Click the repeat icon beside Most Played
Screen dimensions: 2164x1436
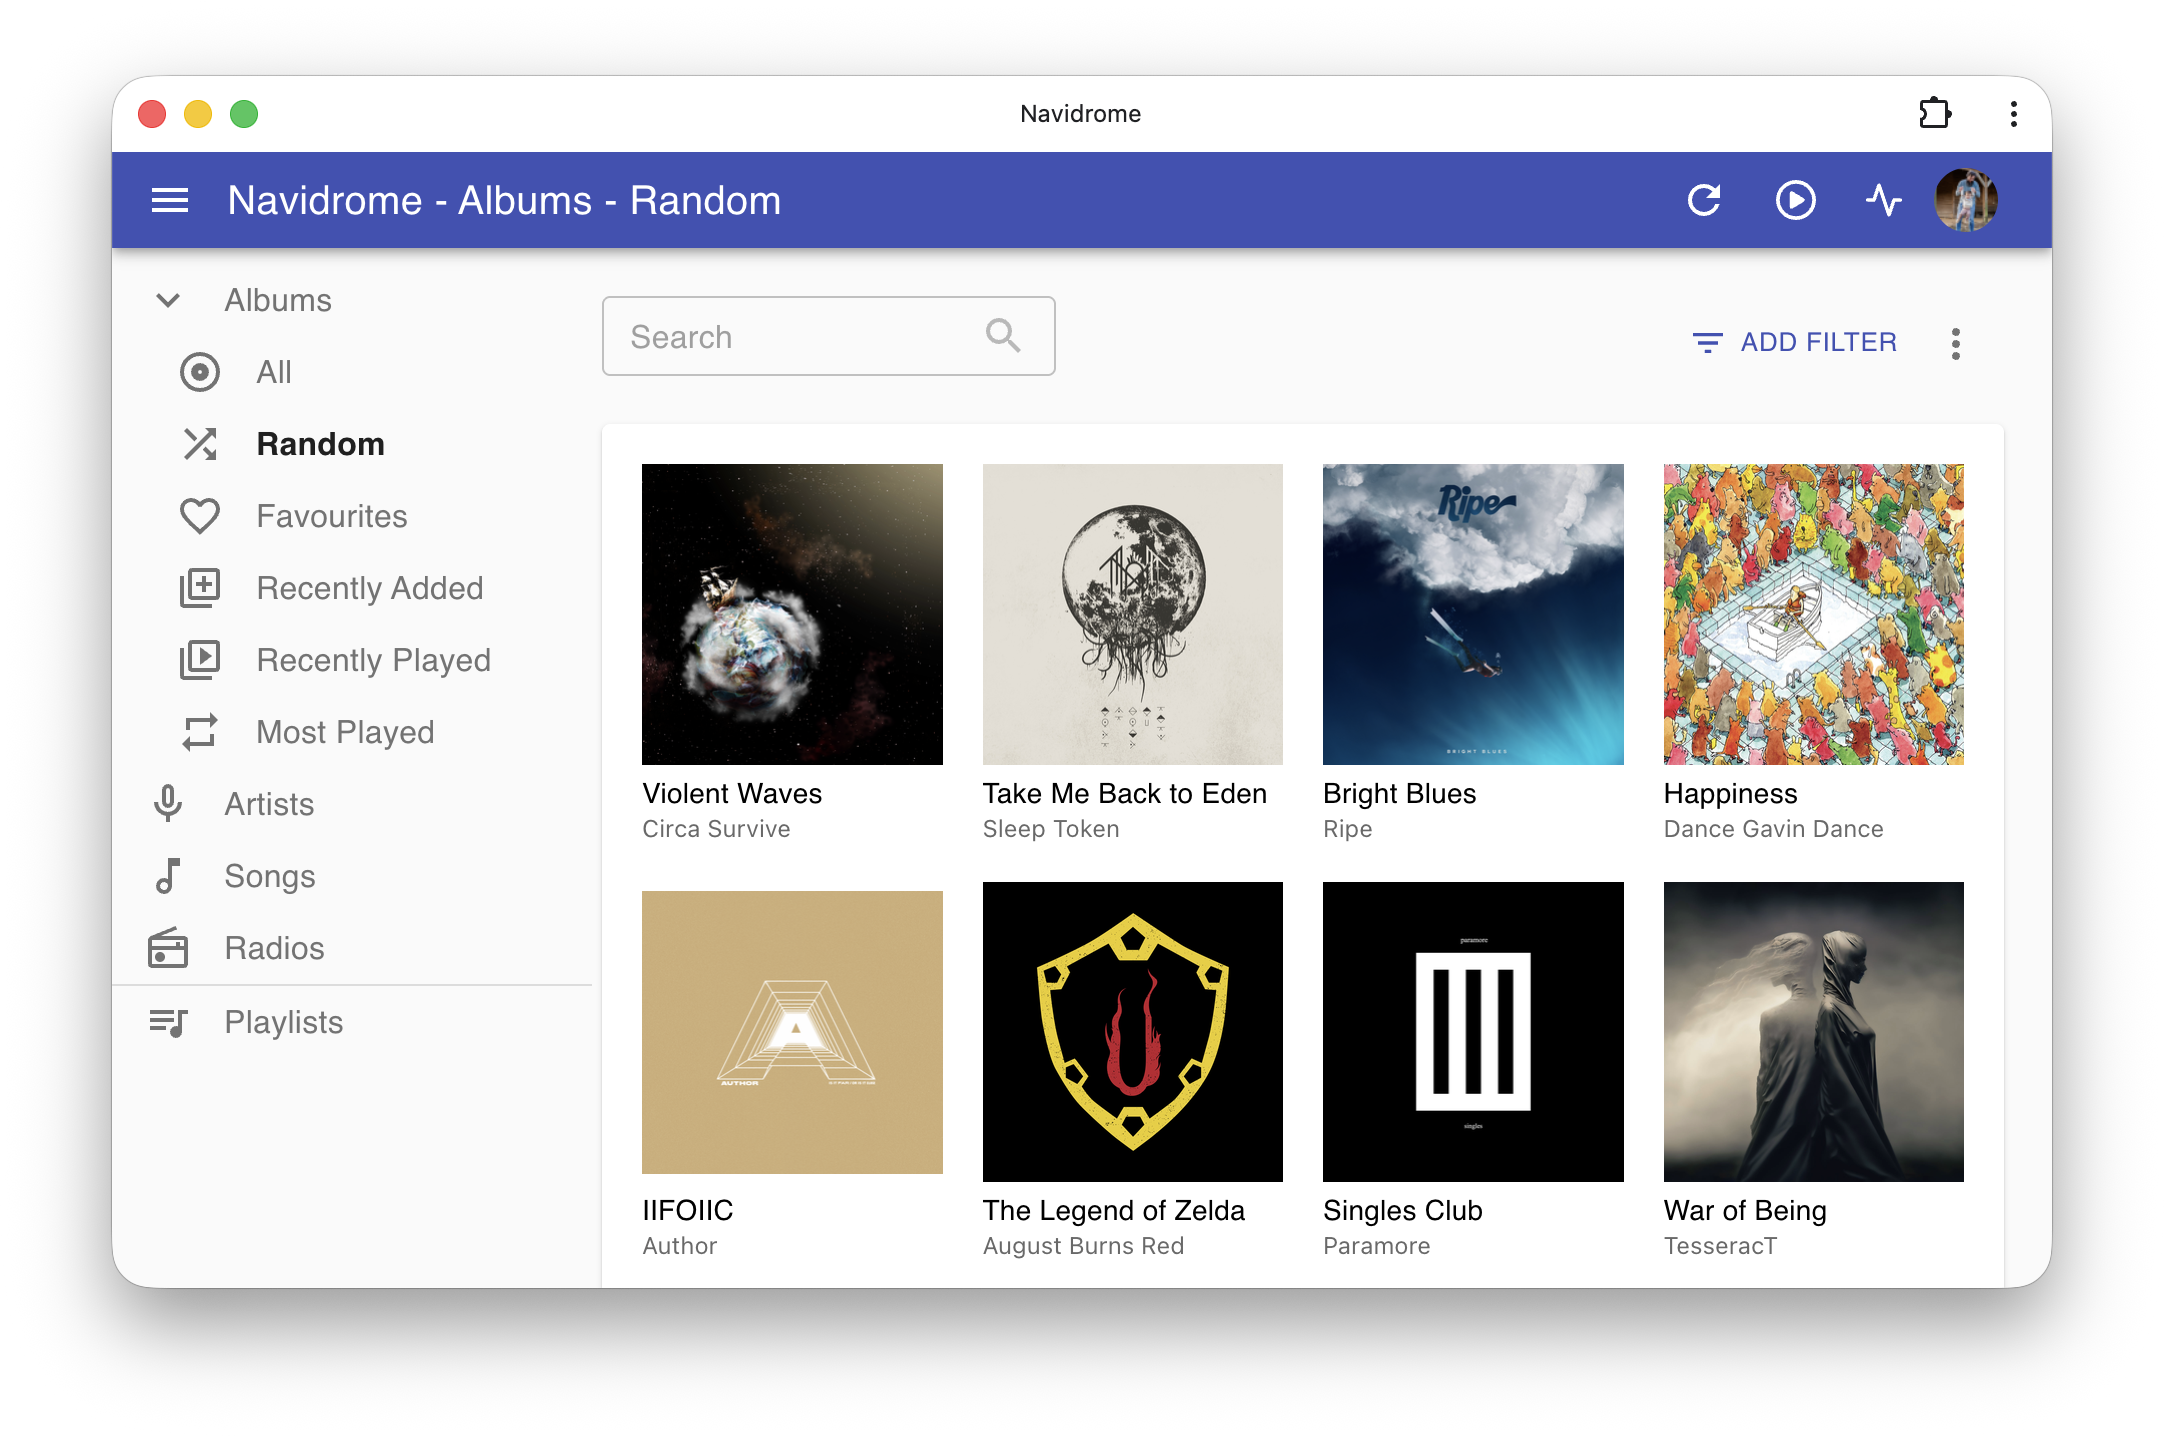tap(200, 732)
